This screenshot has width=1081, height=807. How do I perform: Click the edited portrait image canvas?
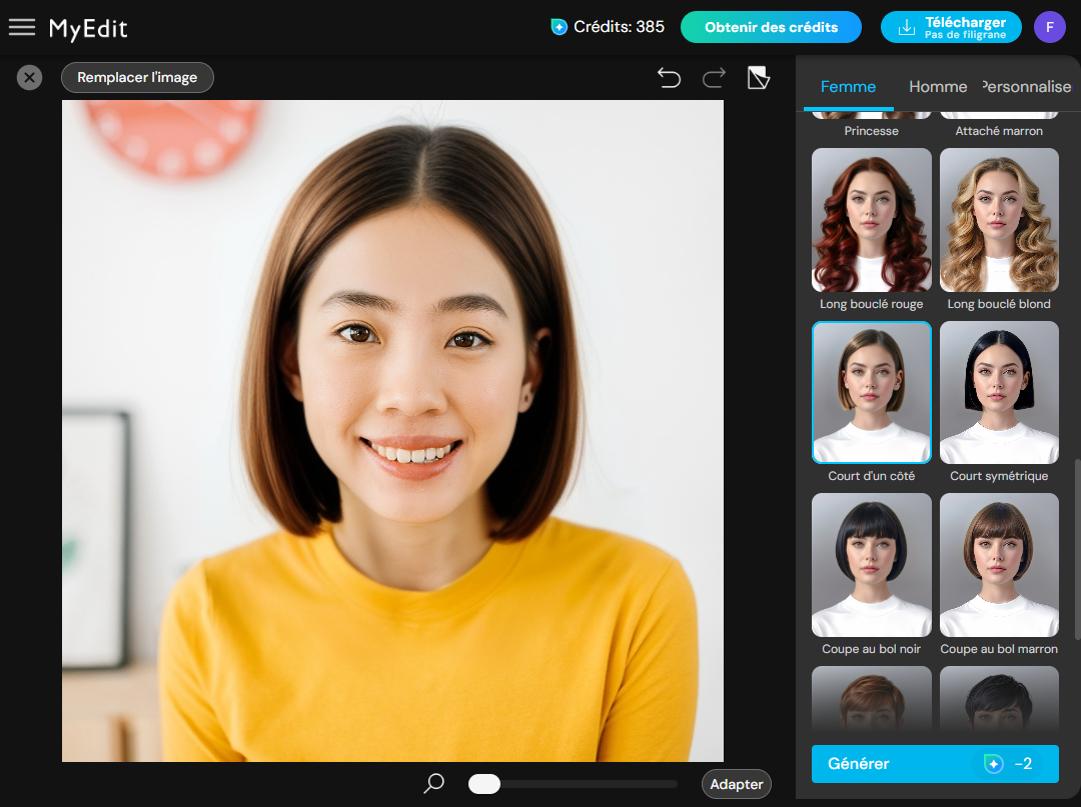click(x=393, y=431)
